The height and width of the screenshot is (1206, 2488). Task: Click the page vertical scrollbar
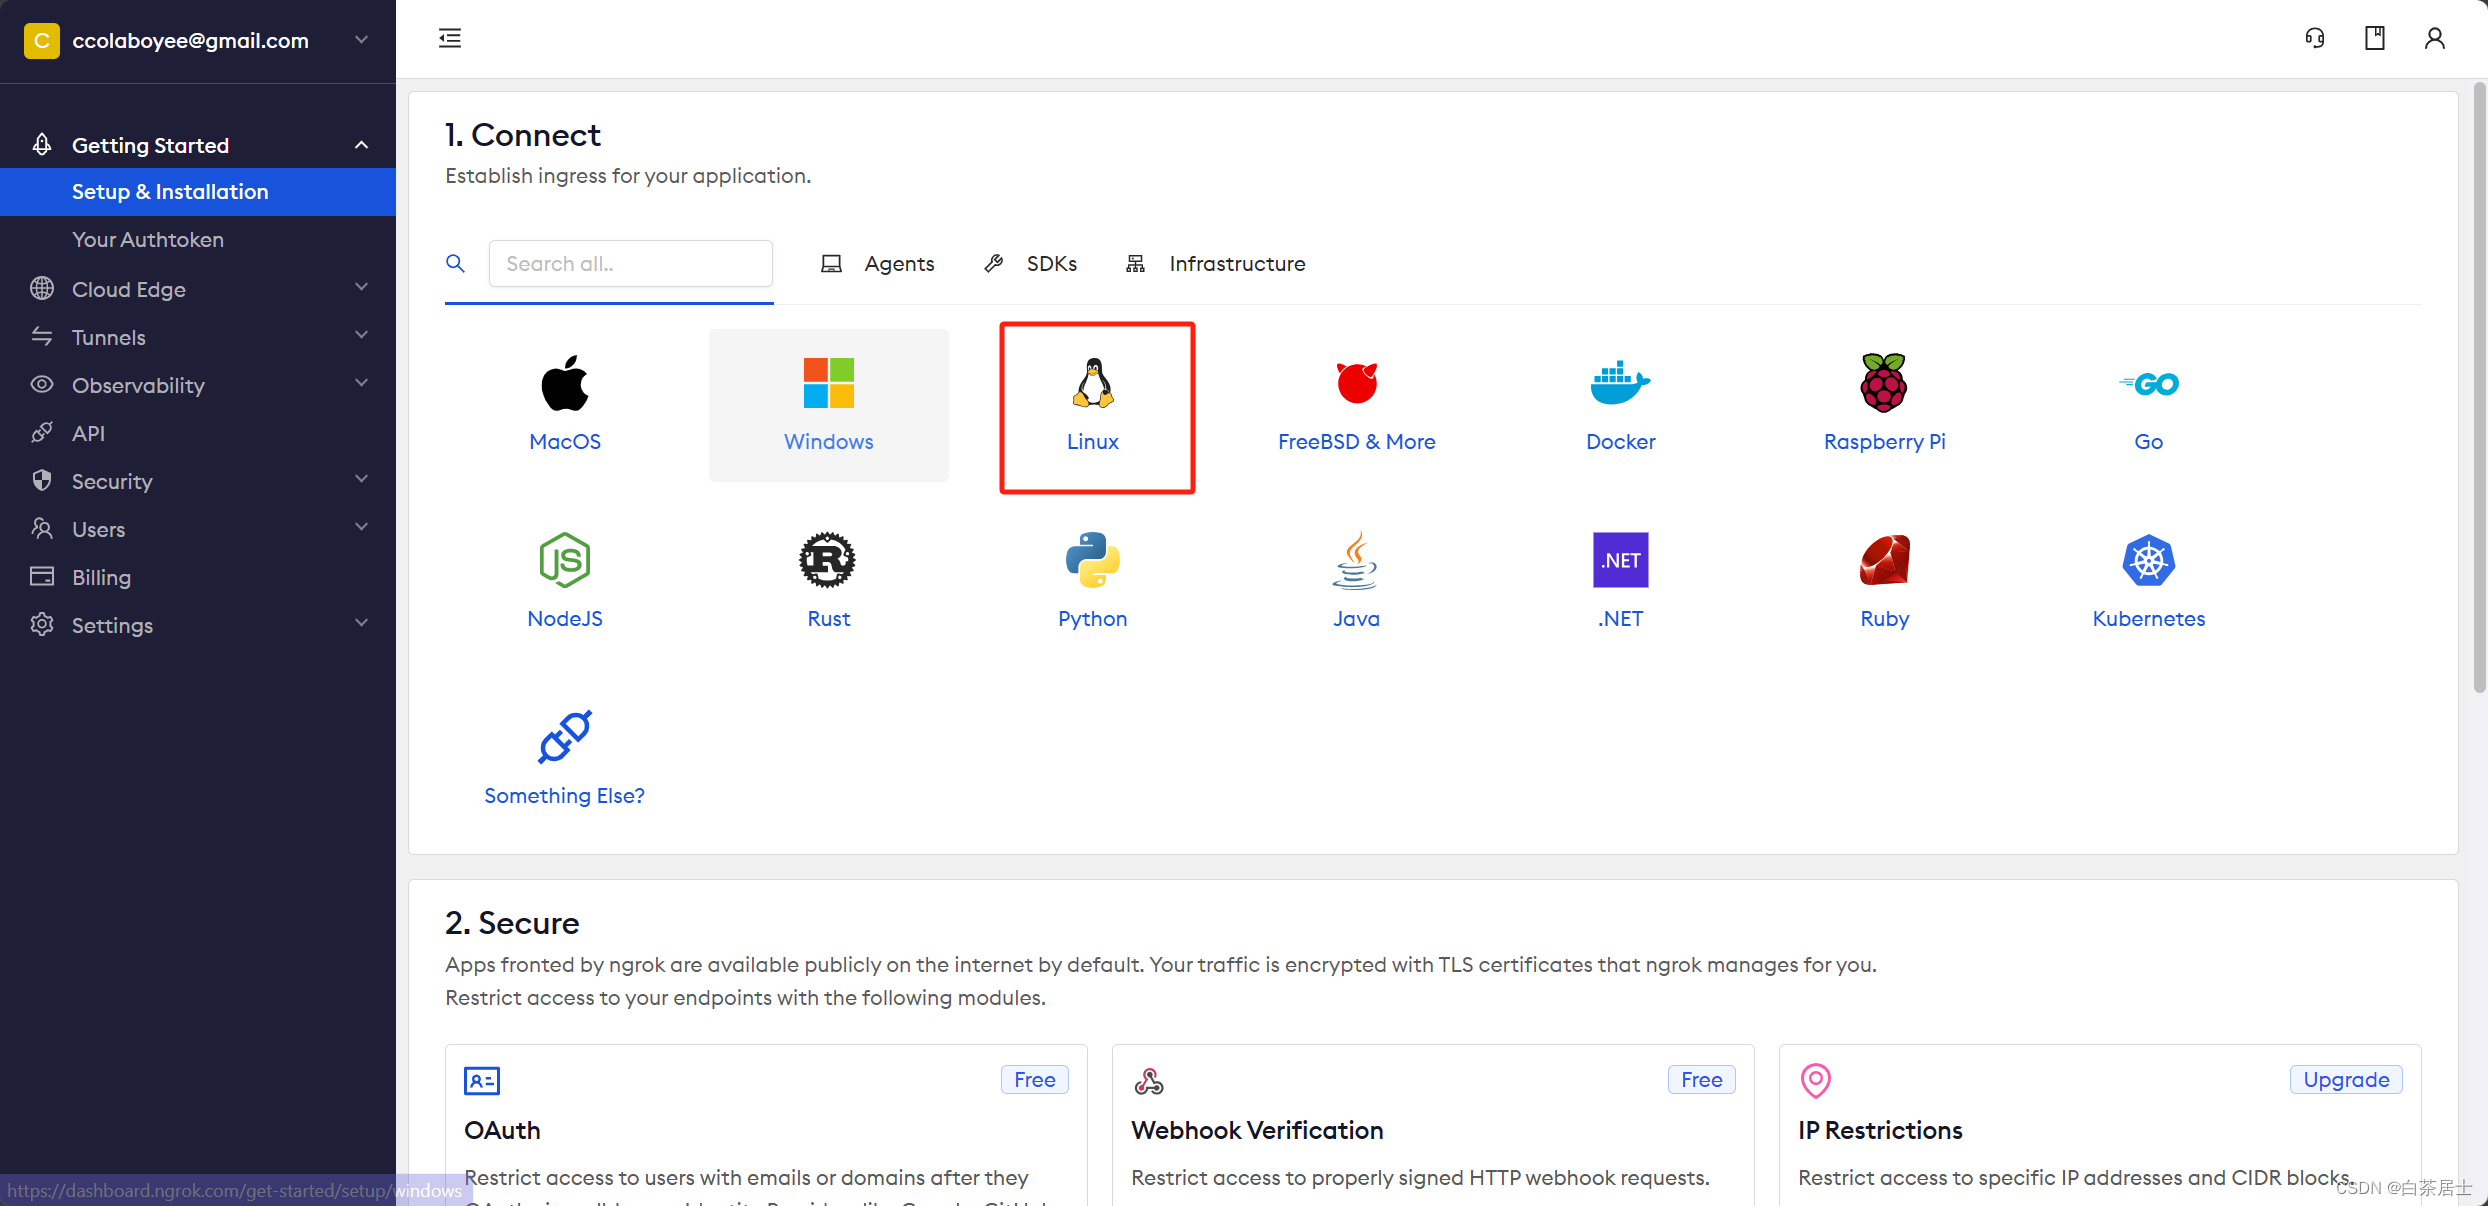(x=2480, y=390)
